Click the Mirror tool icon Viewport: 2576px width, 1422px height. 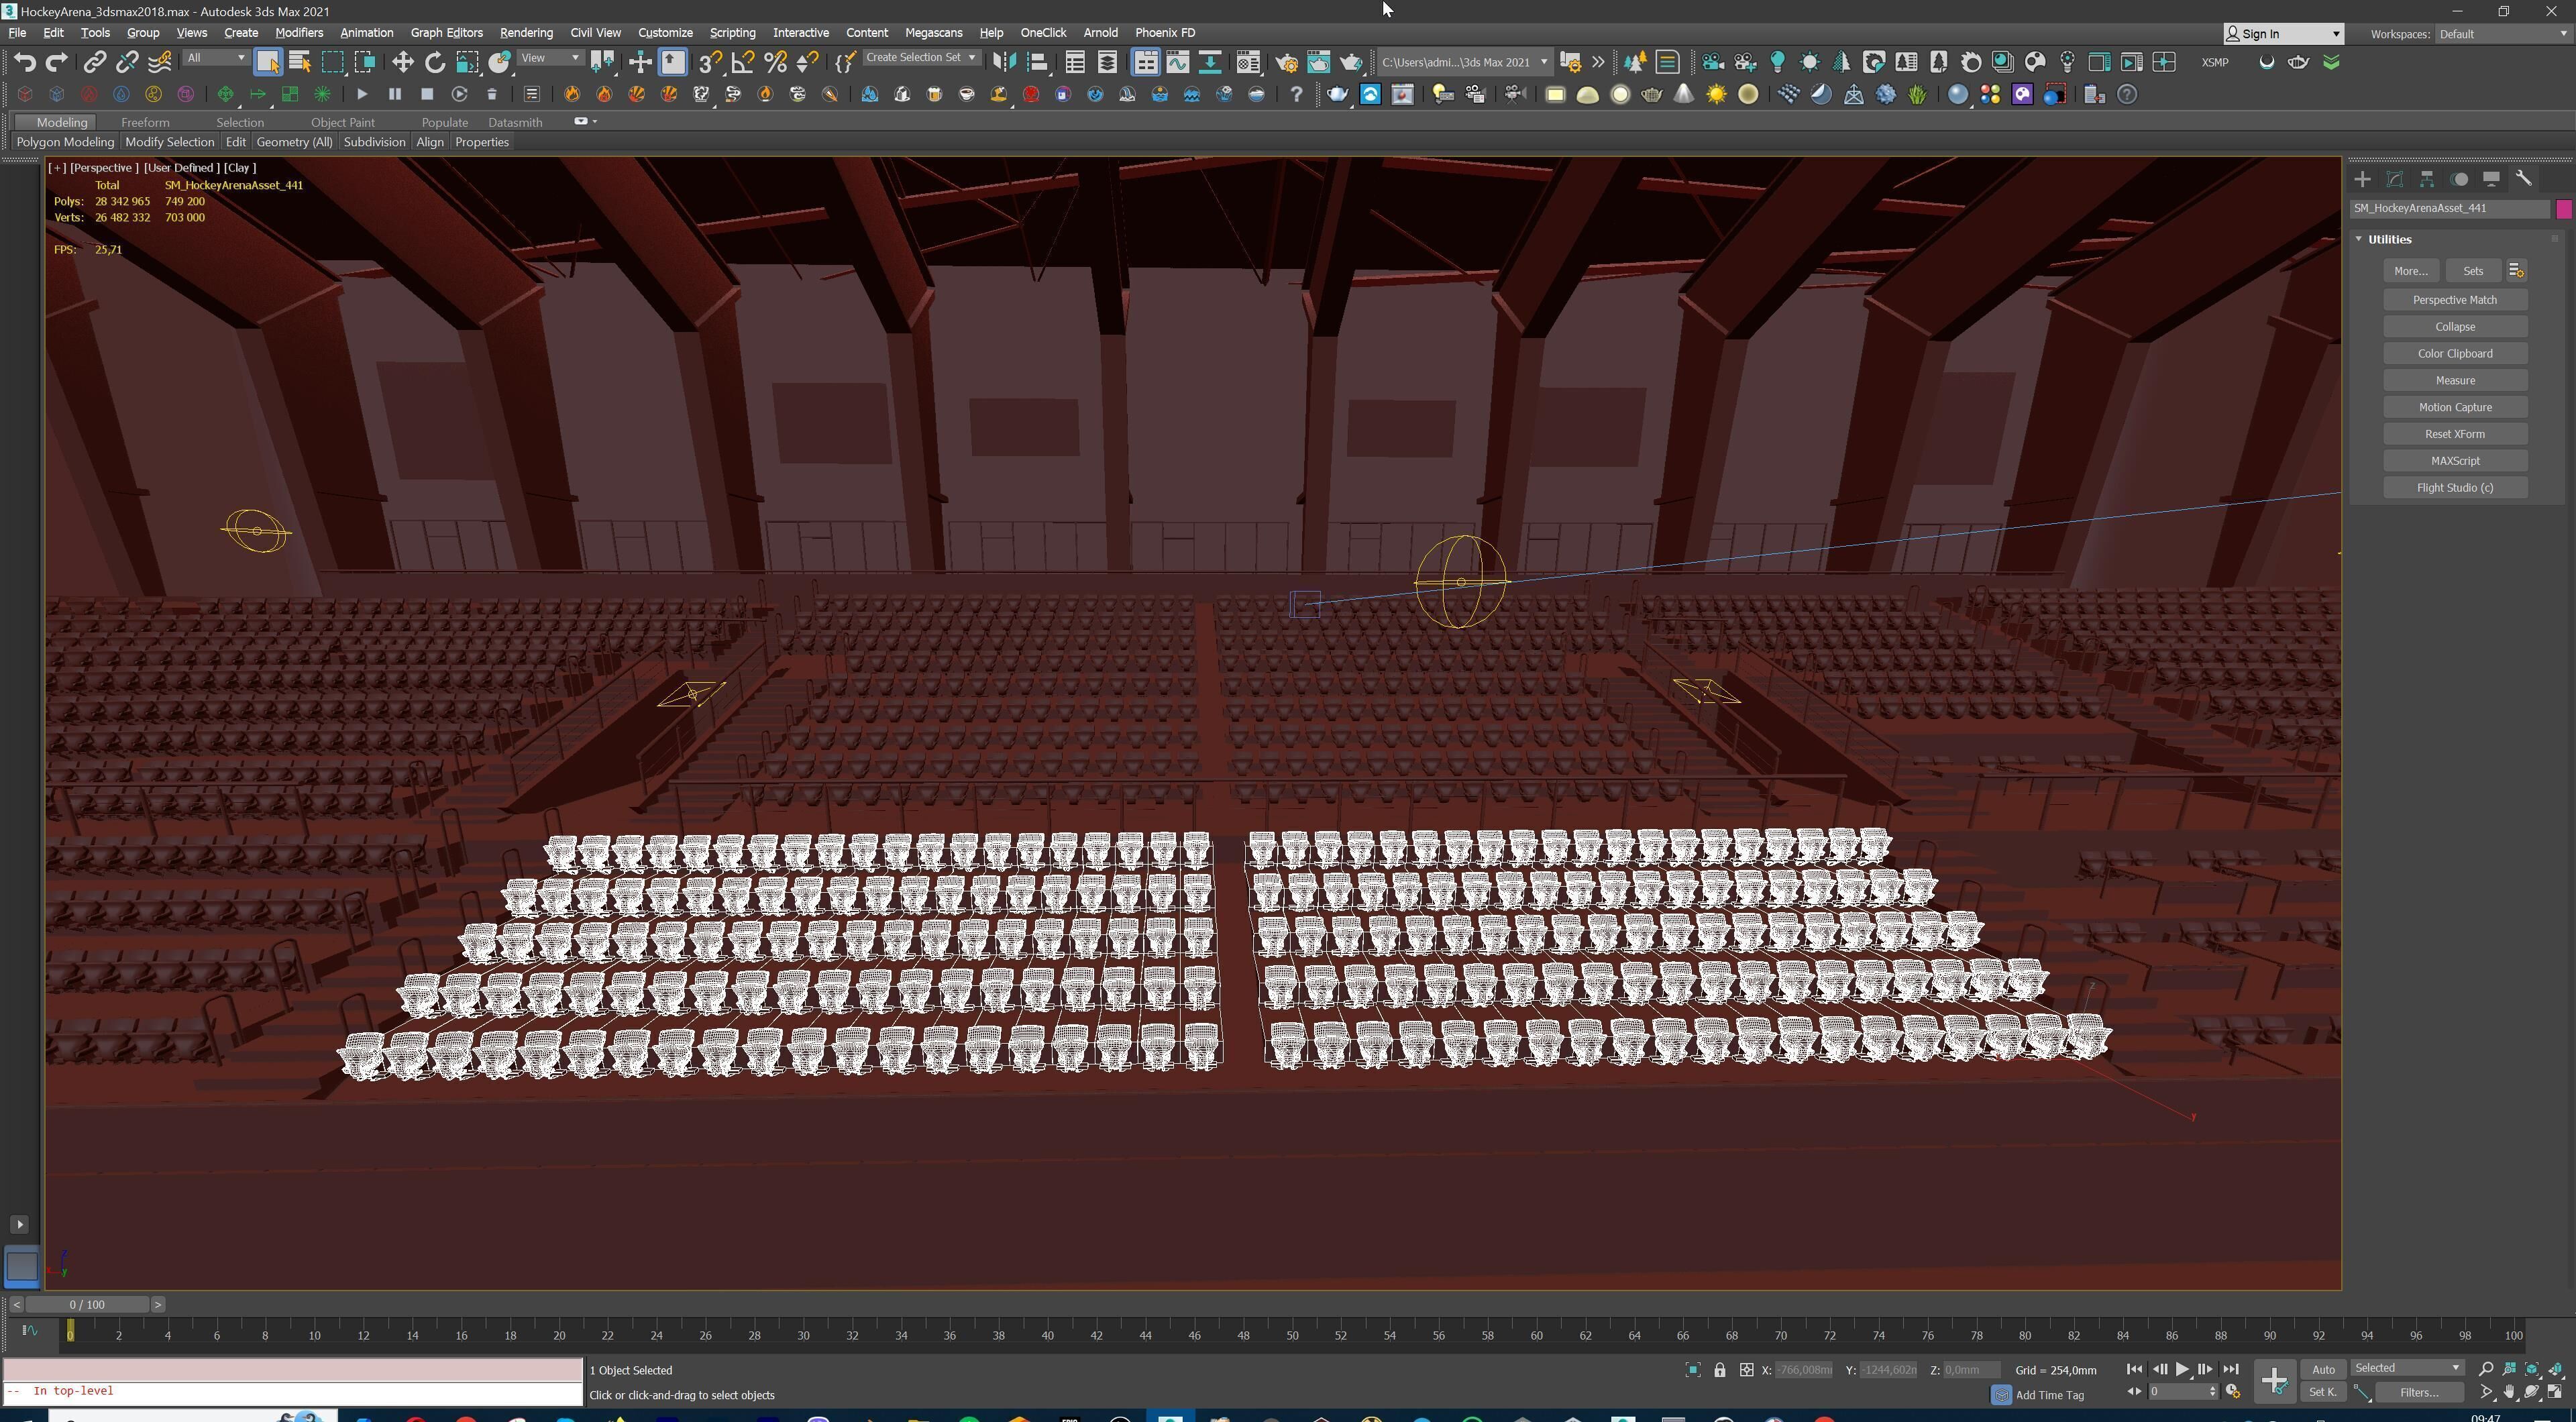[1004, 62]
